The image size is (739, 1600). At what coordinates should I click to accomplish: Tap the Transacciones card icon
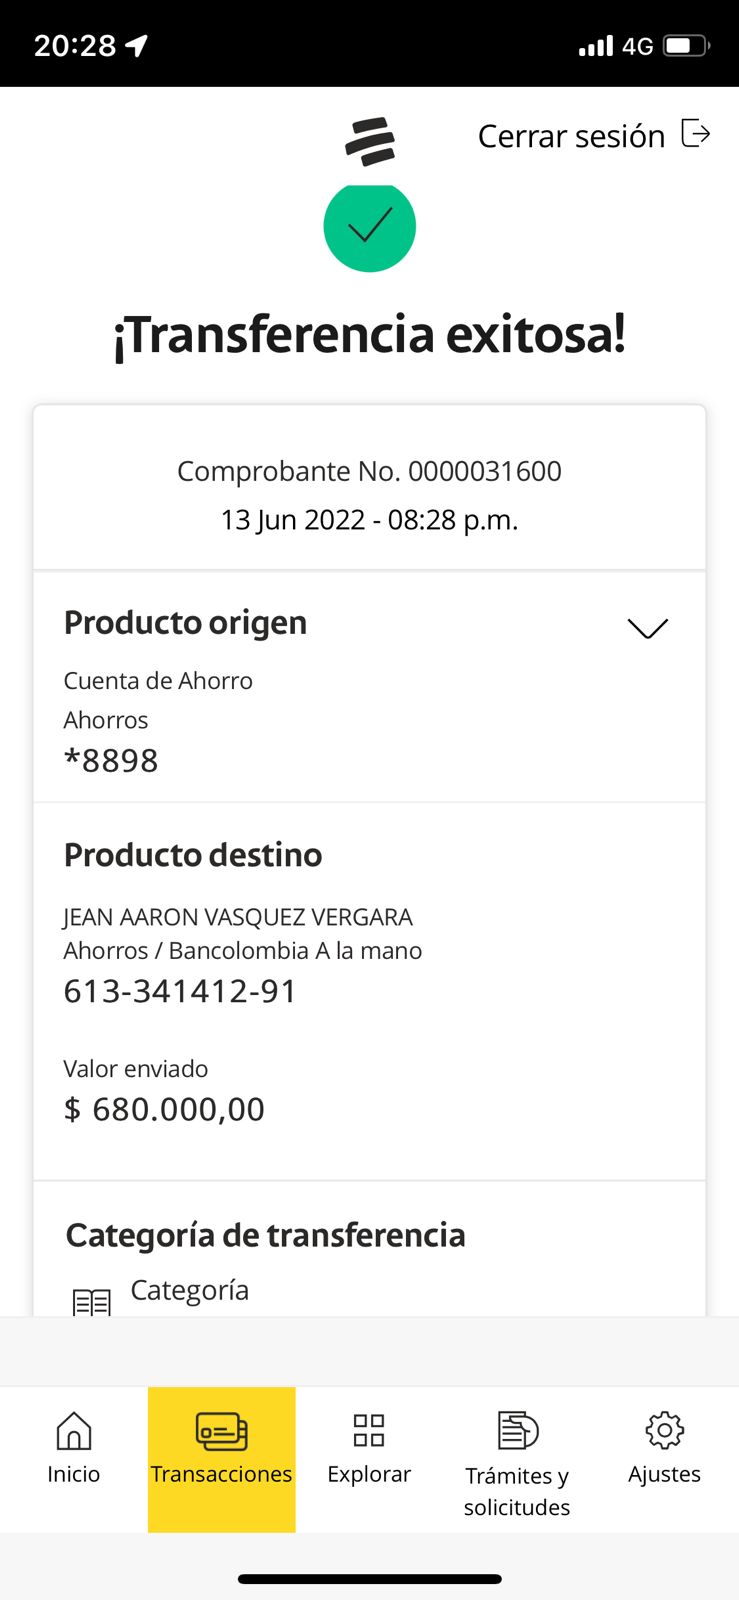coord(221,1431)
